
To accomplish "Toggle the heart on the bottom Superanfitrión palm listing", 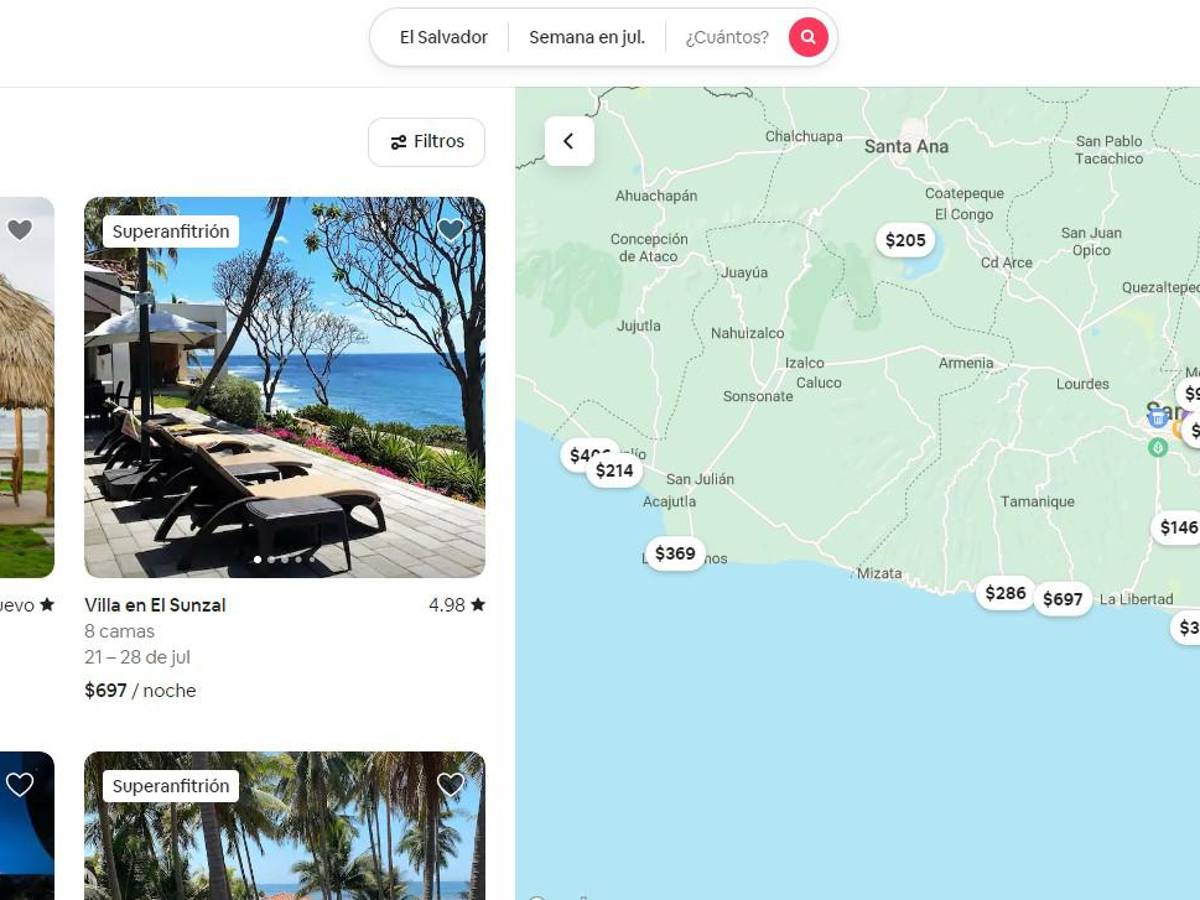I will [x=451, y=785].
